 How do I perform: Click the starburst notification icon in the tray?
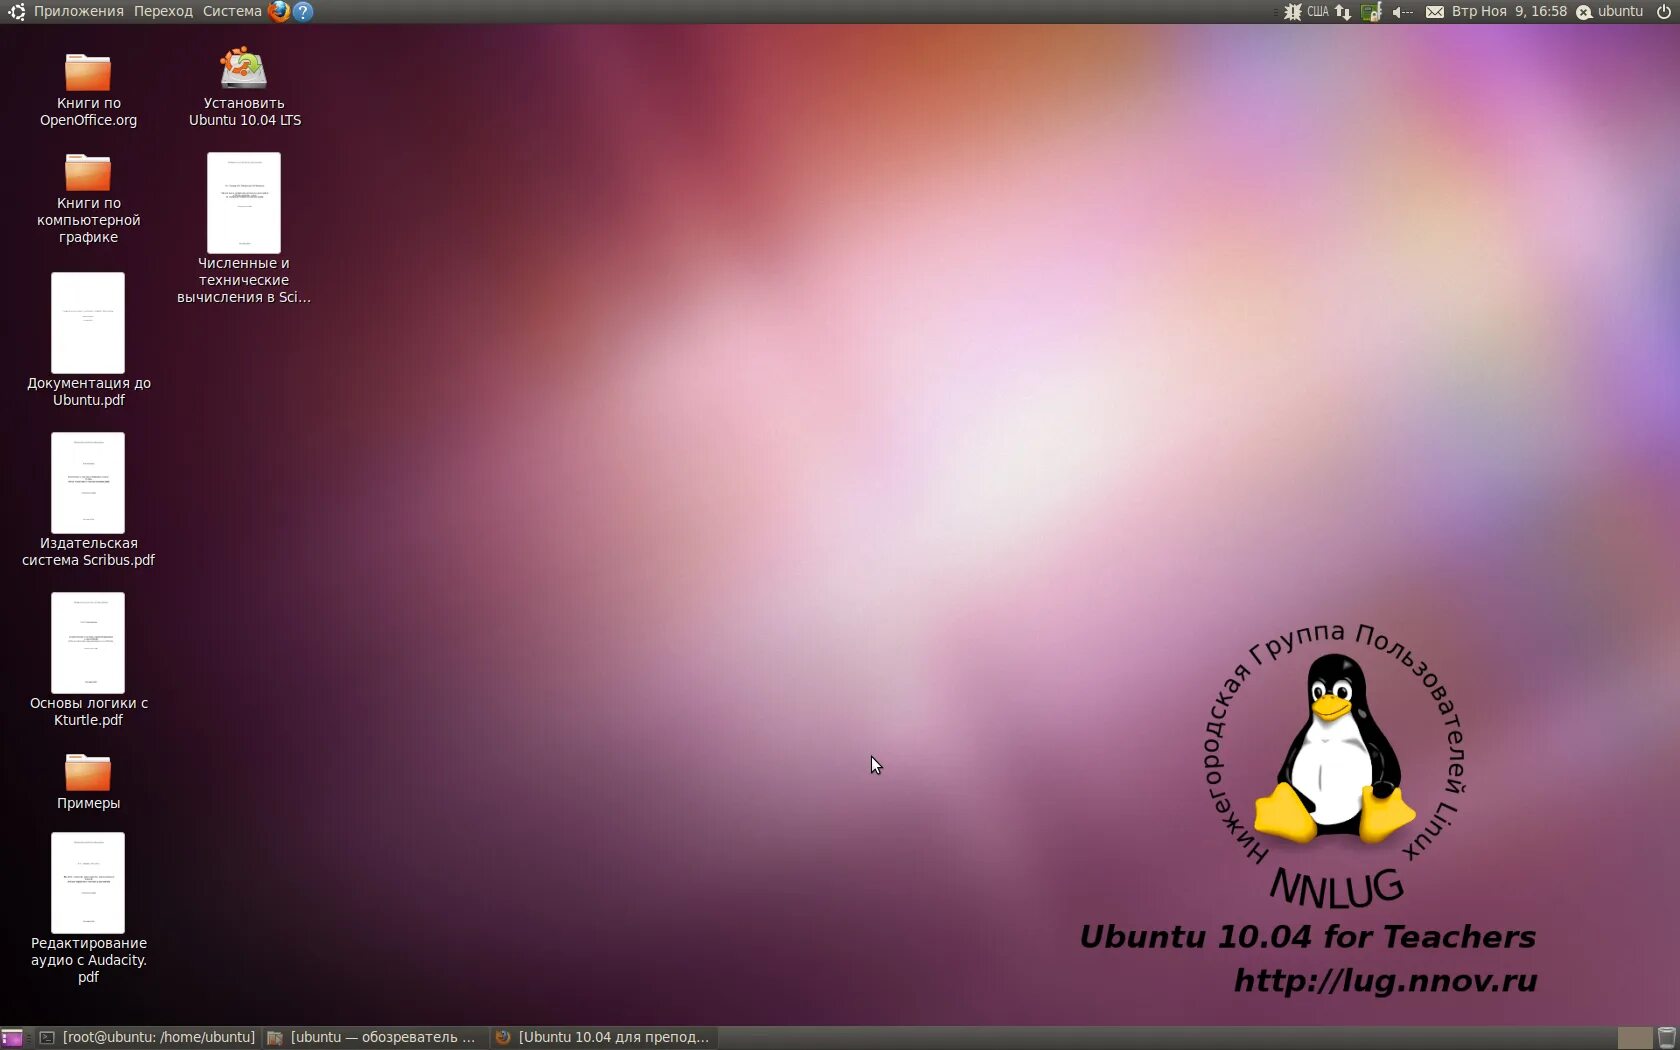(x=1293, y=11)
